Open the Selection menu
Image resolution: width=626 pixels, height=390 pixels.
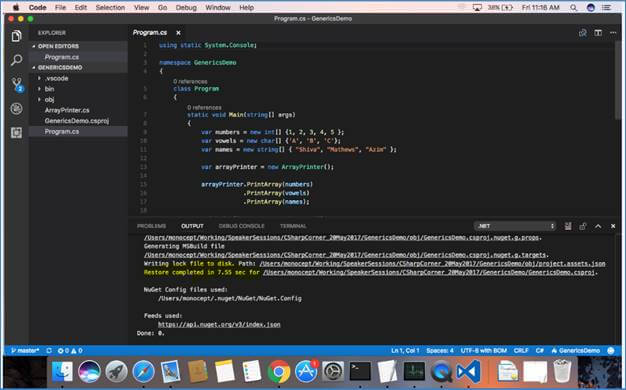(110, 7)
